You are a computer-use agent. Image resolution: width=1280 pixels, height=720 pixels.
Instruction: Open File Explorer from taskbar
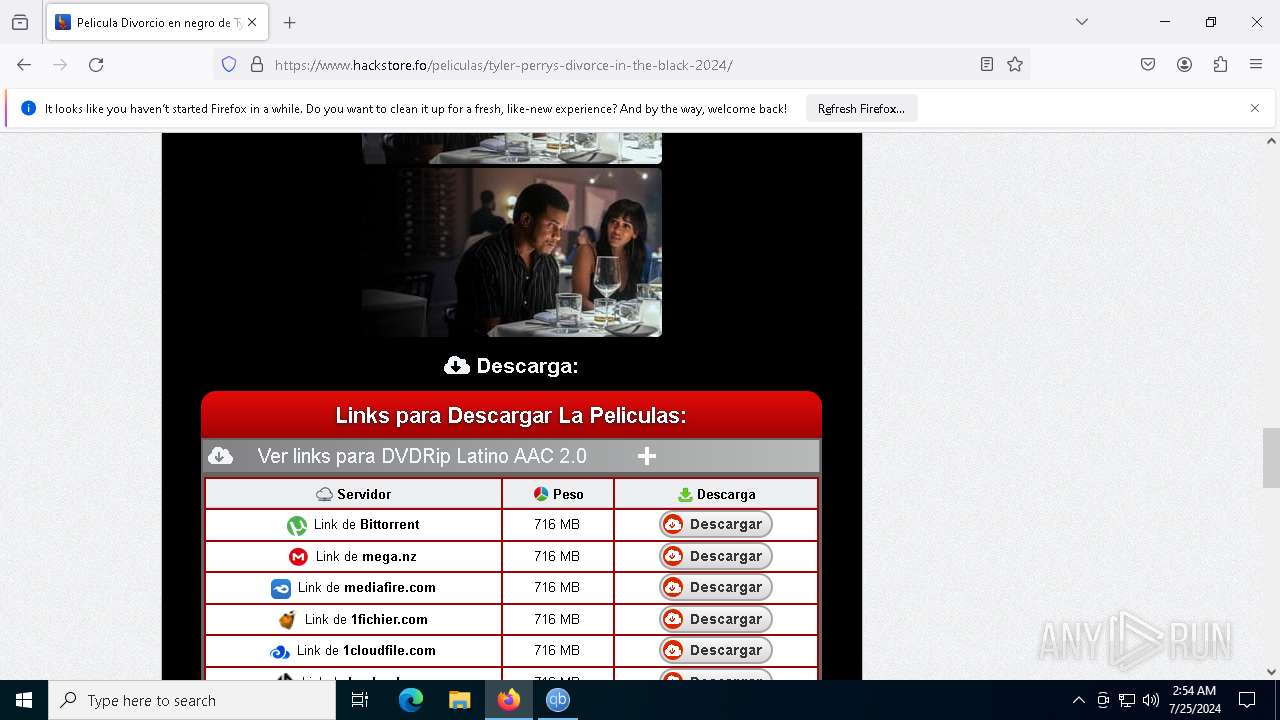(x=459, y=700)
